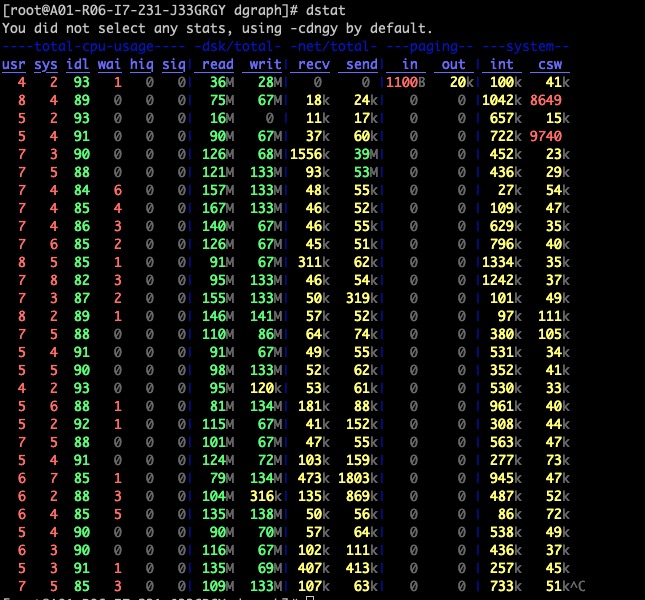
Task: Click the '152k' send value
Action: [362, 424]
